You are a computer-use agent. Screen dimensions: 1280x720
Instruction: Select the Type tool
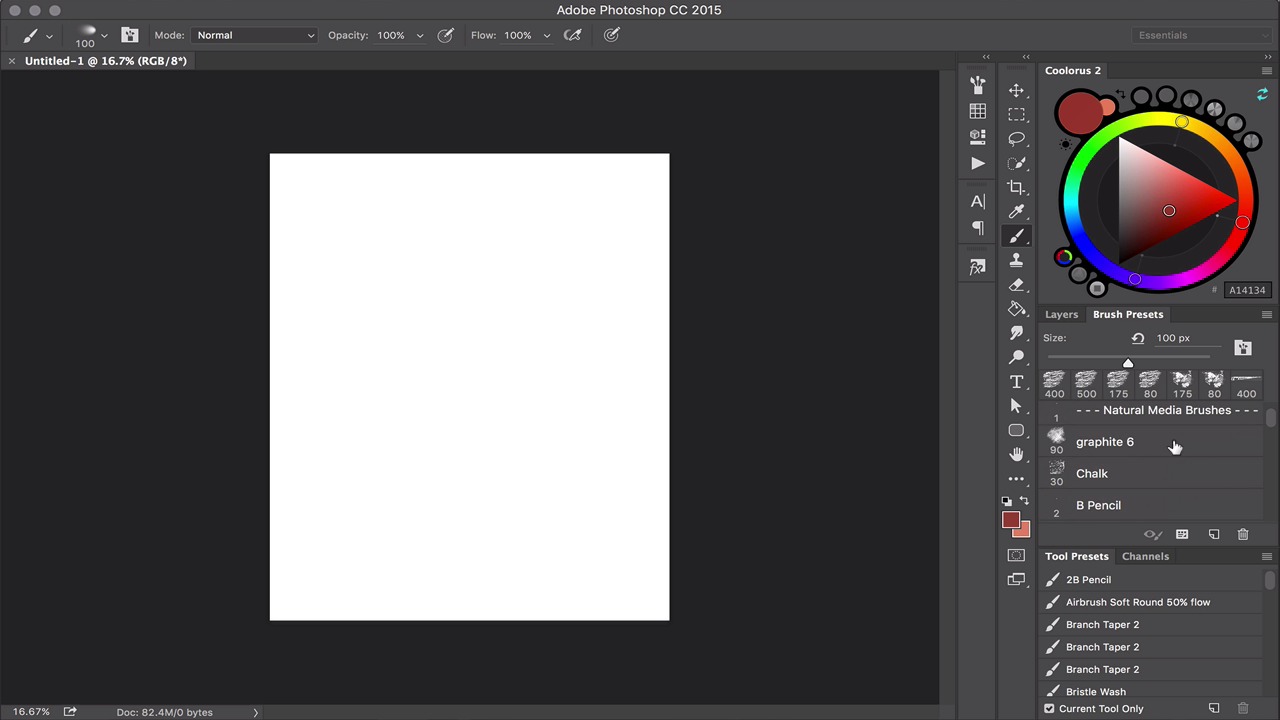[x=1016, y=382]
